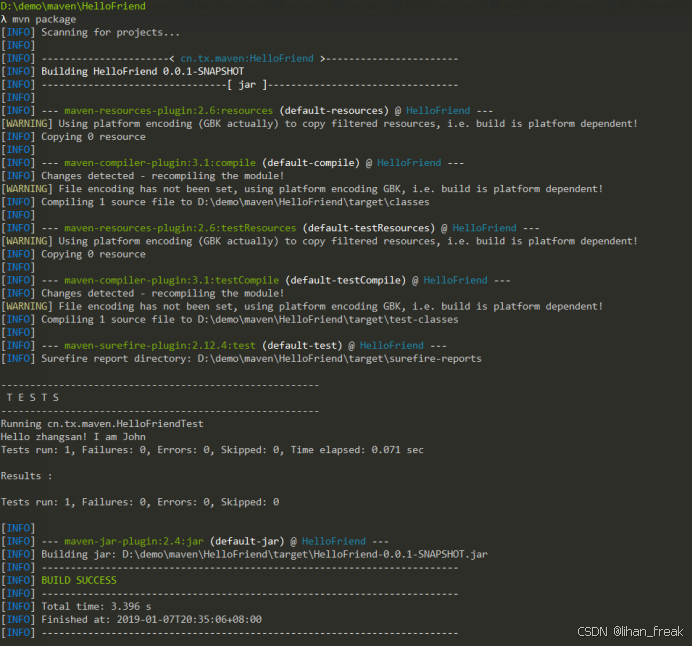
Task: Click '(default-testCompile)' execution id
Action: coord(345,280)
